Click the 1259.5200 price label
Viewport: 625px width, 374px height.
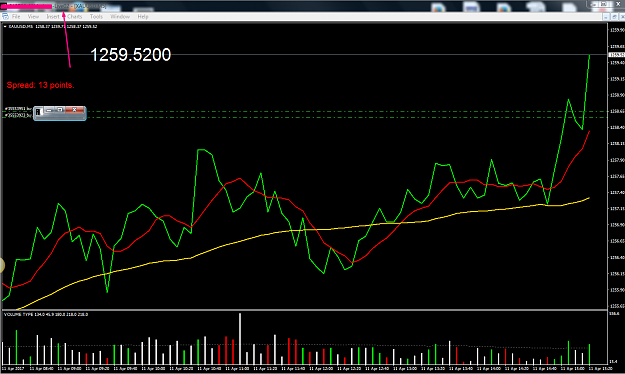click(x=131, y=55)
